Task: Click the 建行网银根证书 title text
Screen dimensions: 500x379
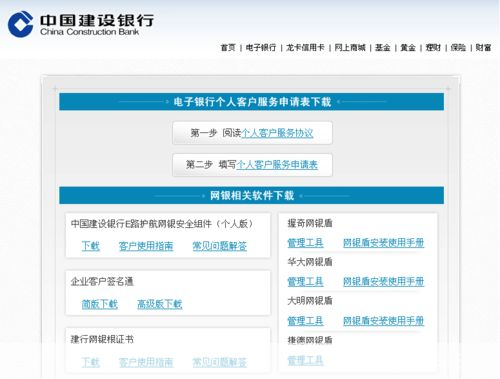Action: 102,339
